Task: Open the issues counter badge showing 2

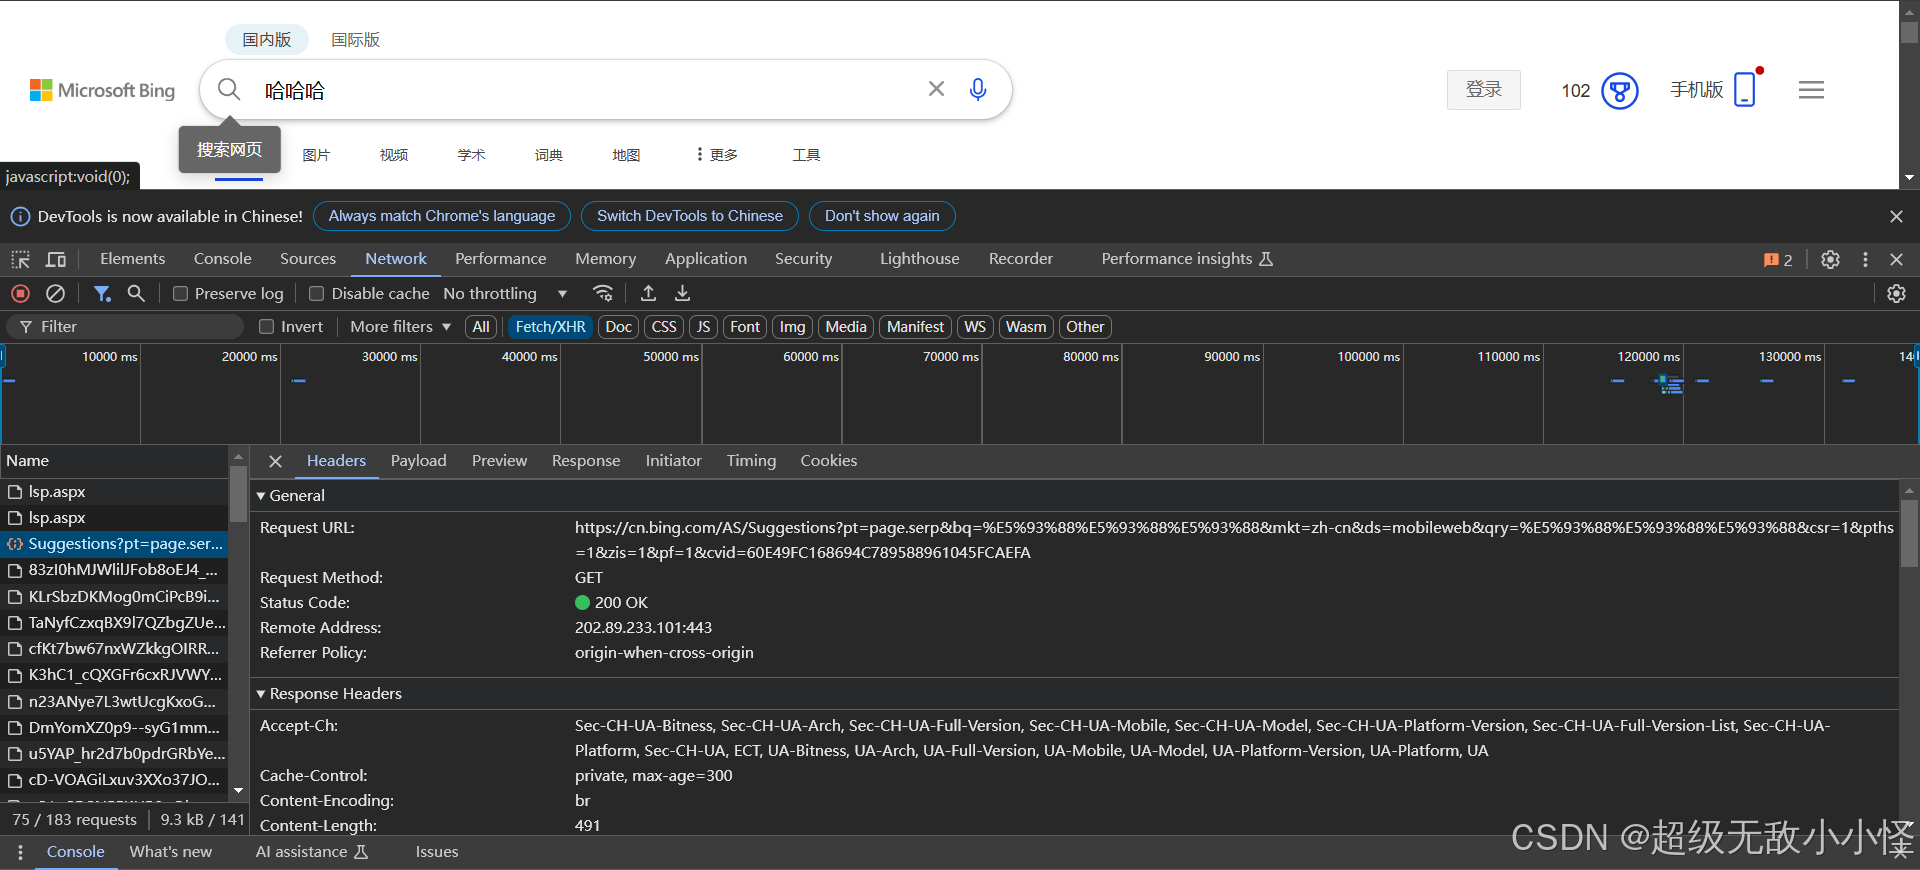Action: [1778, 260]
